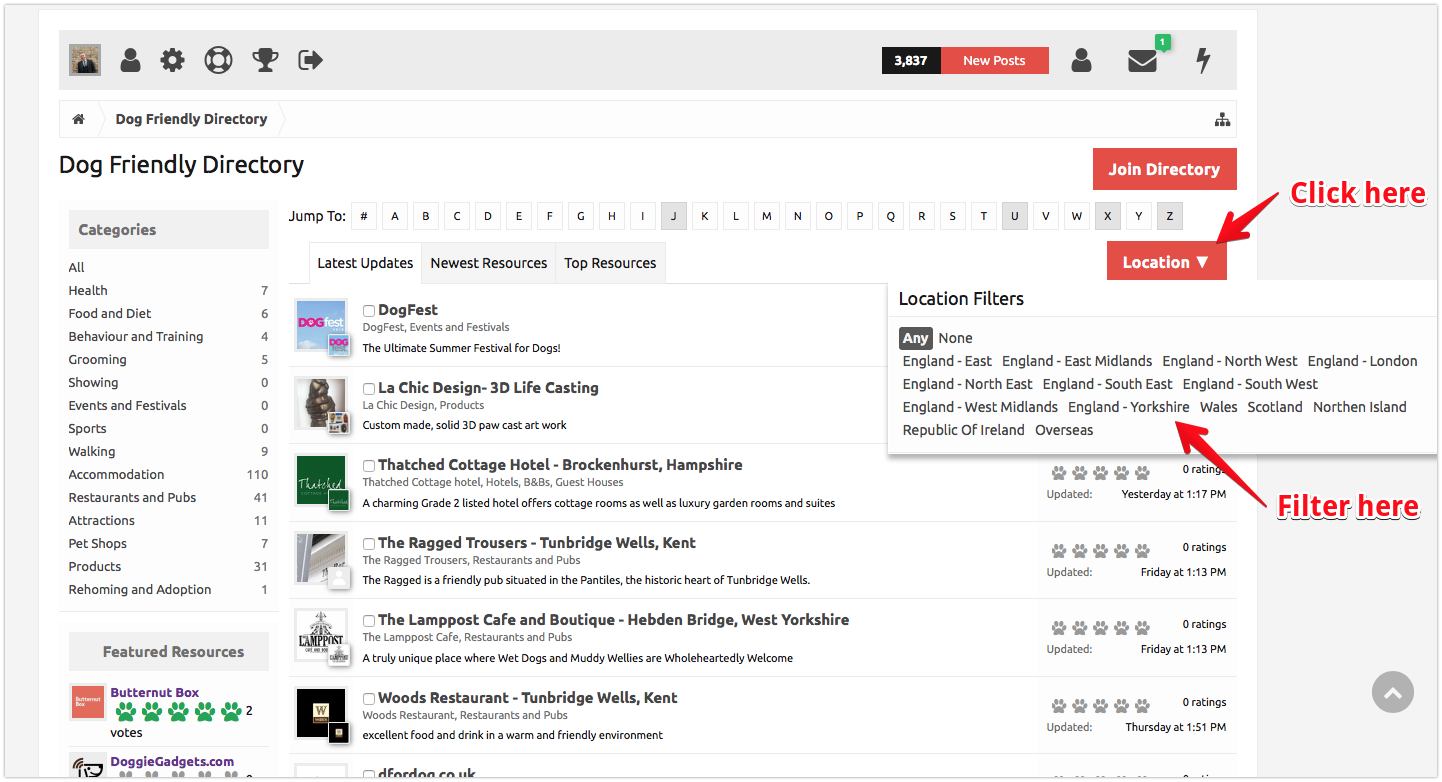The image size is (1442, 782).
Task: Select the Grooming category
Action: pyautogui.click(x=98, y=359)
